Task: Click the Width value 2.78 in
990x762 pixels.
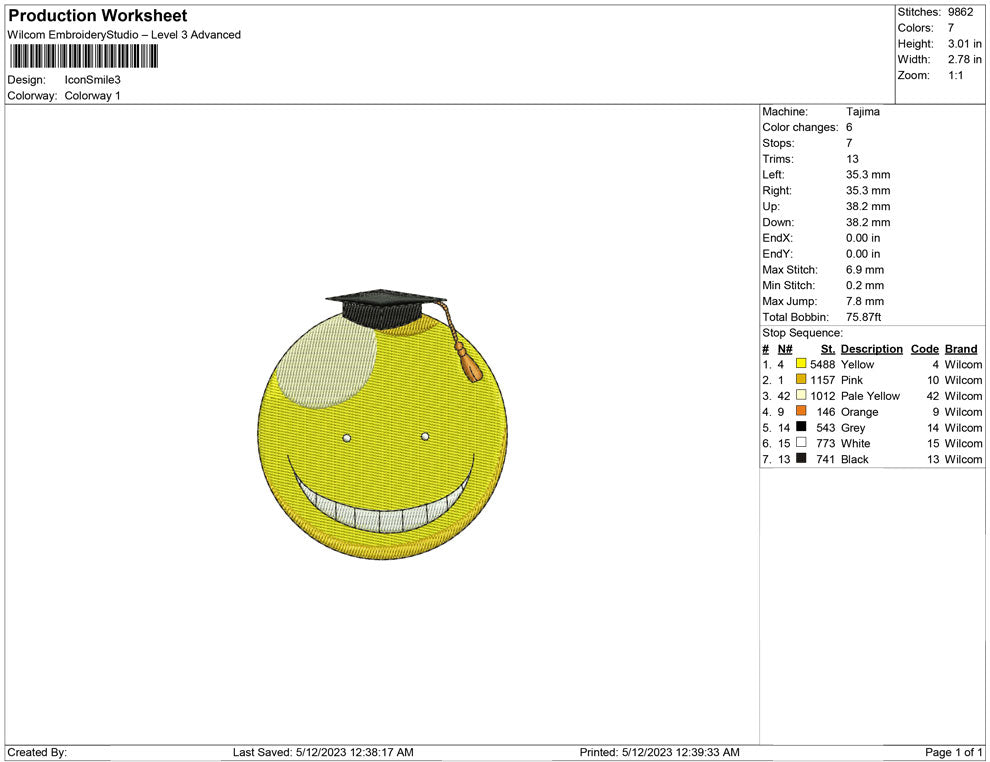Action: coord(964,59)
